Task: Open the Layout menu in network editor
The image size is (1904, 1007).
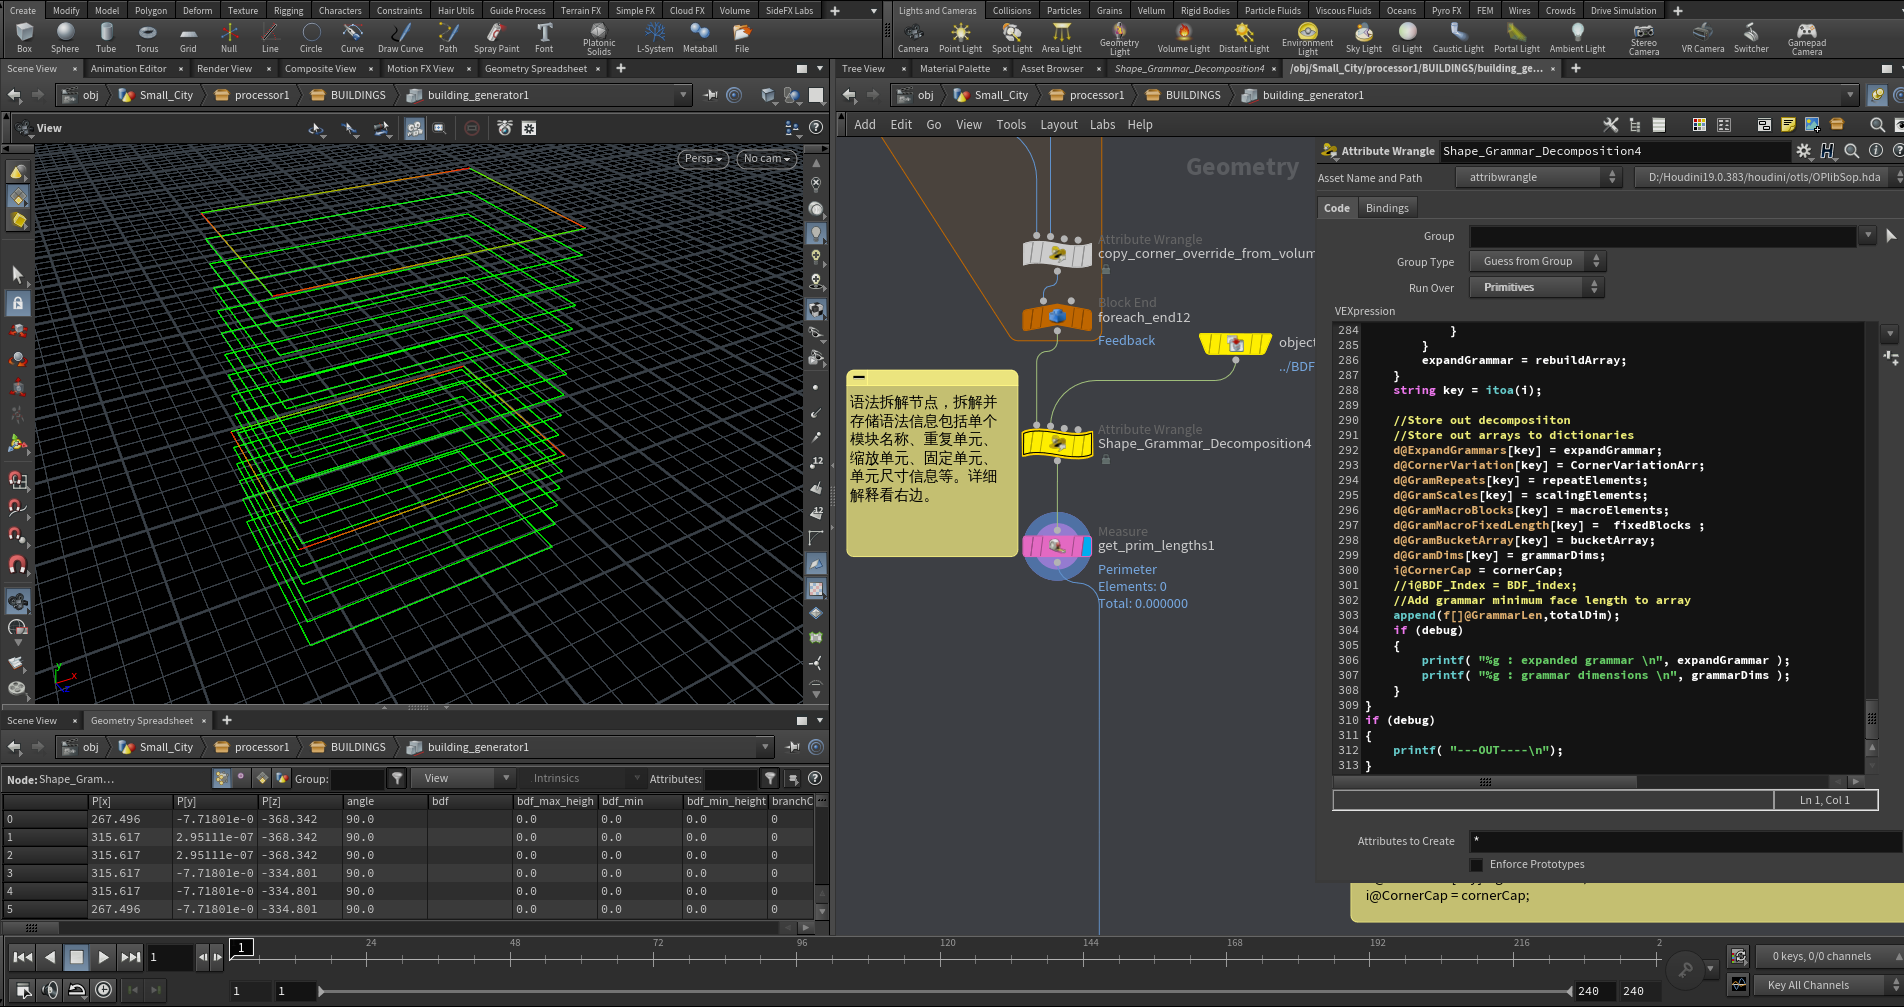Action: 1058,125
